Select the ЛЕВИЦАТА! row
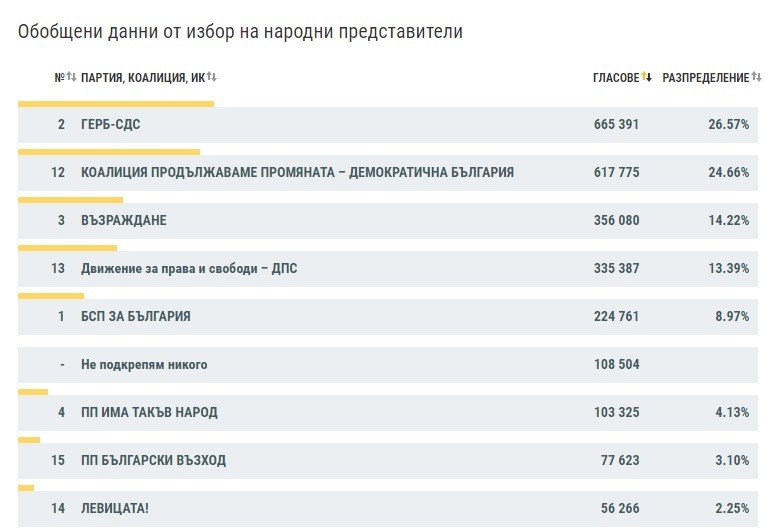Screen dimensions: 771x530 (x=115, y=508)
